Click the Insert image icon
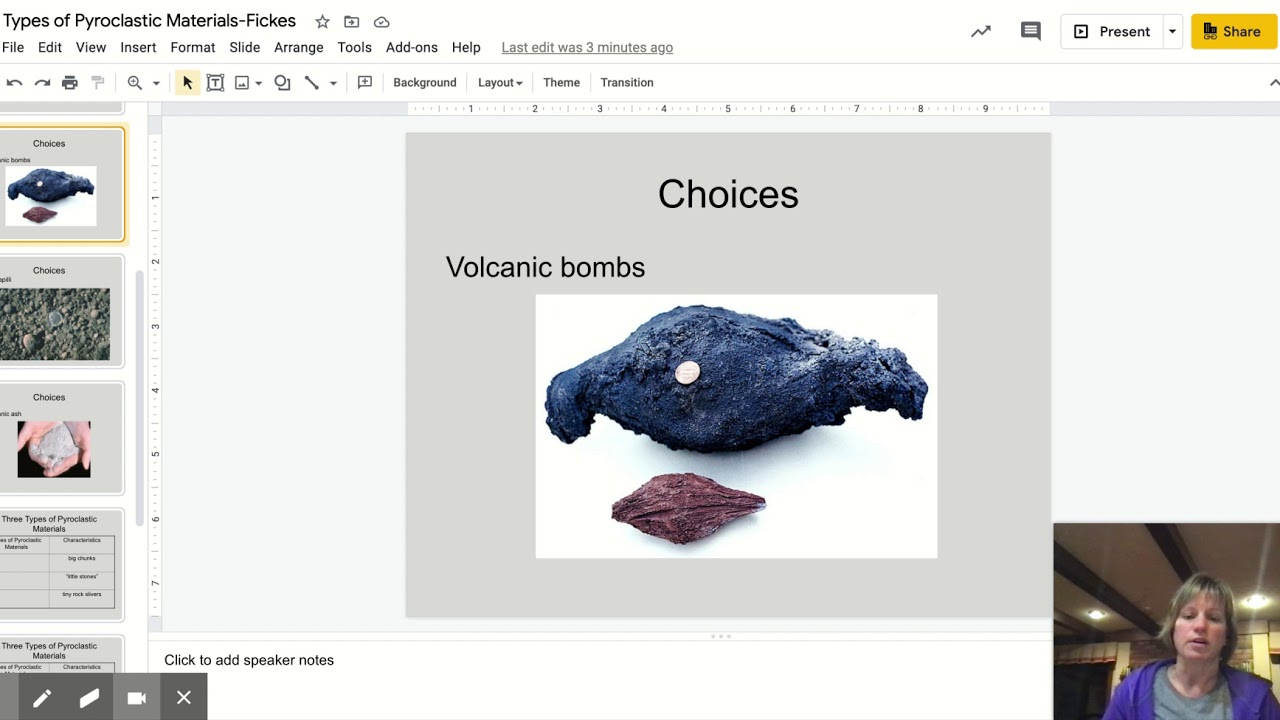The height and width of the screenshot is (720, 1280). pos(242,83)
